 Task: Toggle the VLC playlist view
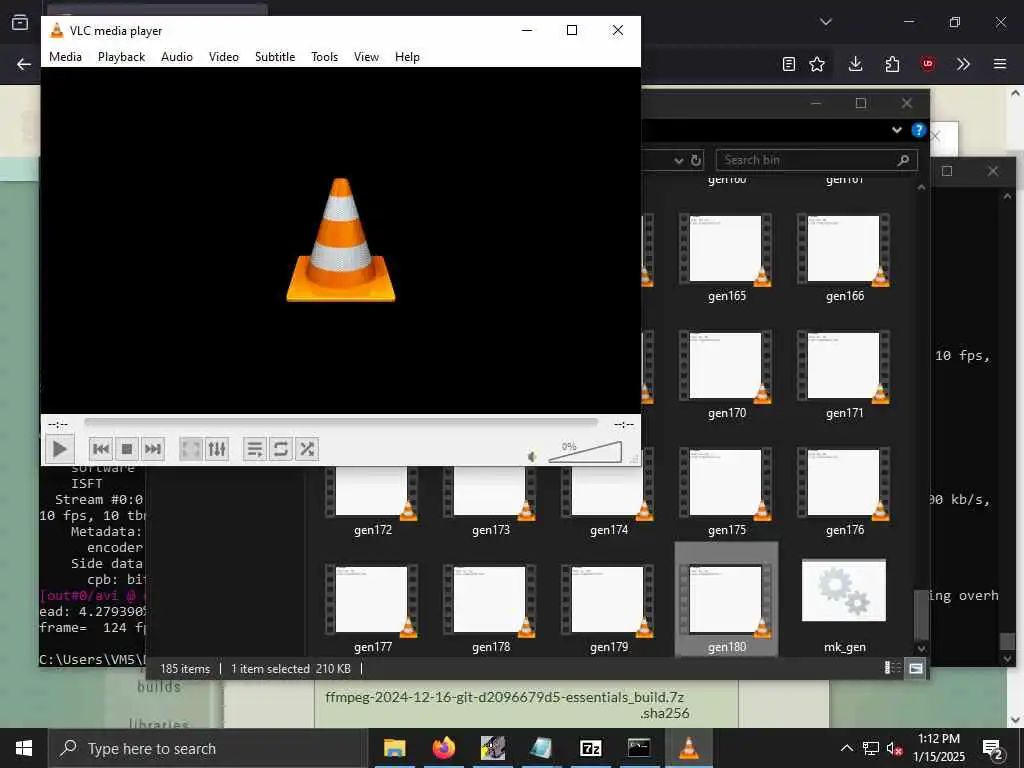coord(254,449)
